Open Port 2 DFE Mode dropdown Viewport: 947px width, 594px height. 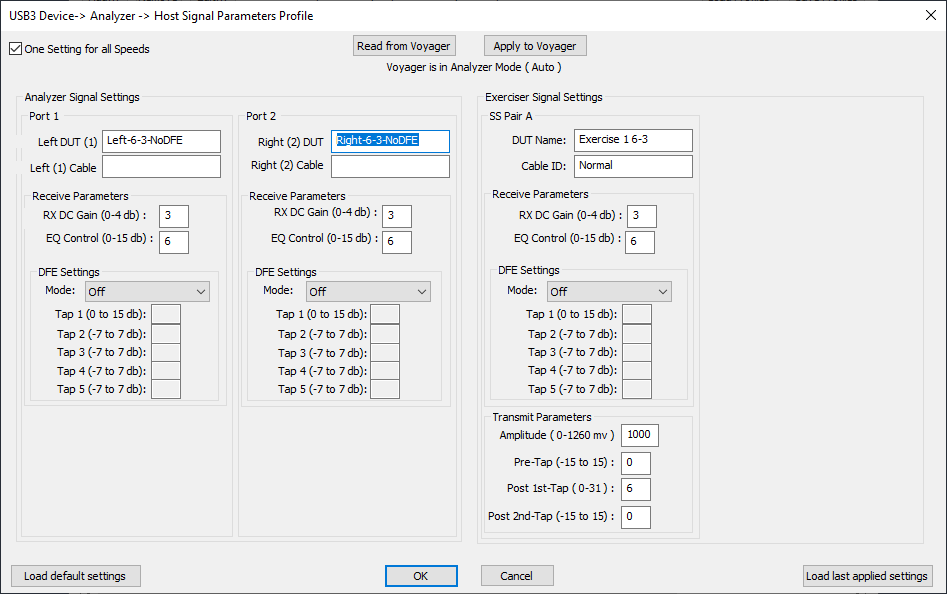click(368, 292)
